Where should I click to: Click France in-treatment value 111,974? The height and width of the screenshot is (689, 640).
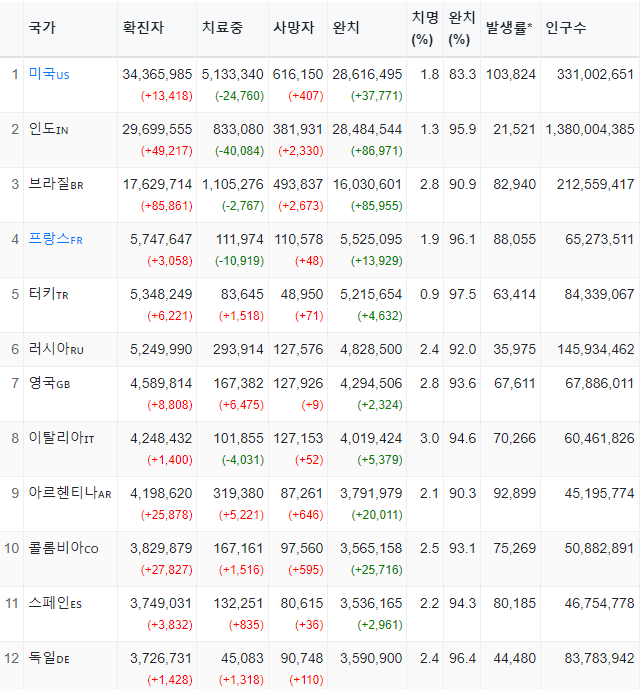[x=240, y=239]
